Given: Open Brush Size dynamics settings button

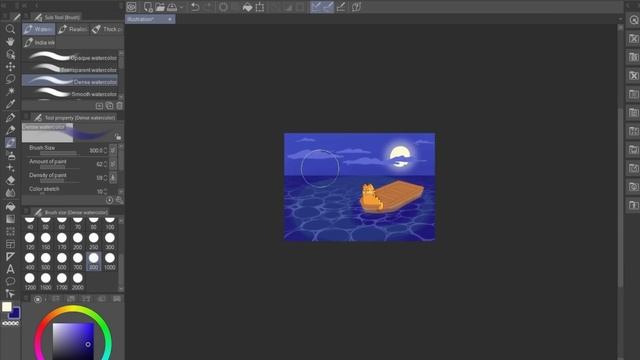Looking at the screenshot, I should tap(113, 150).
